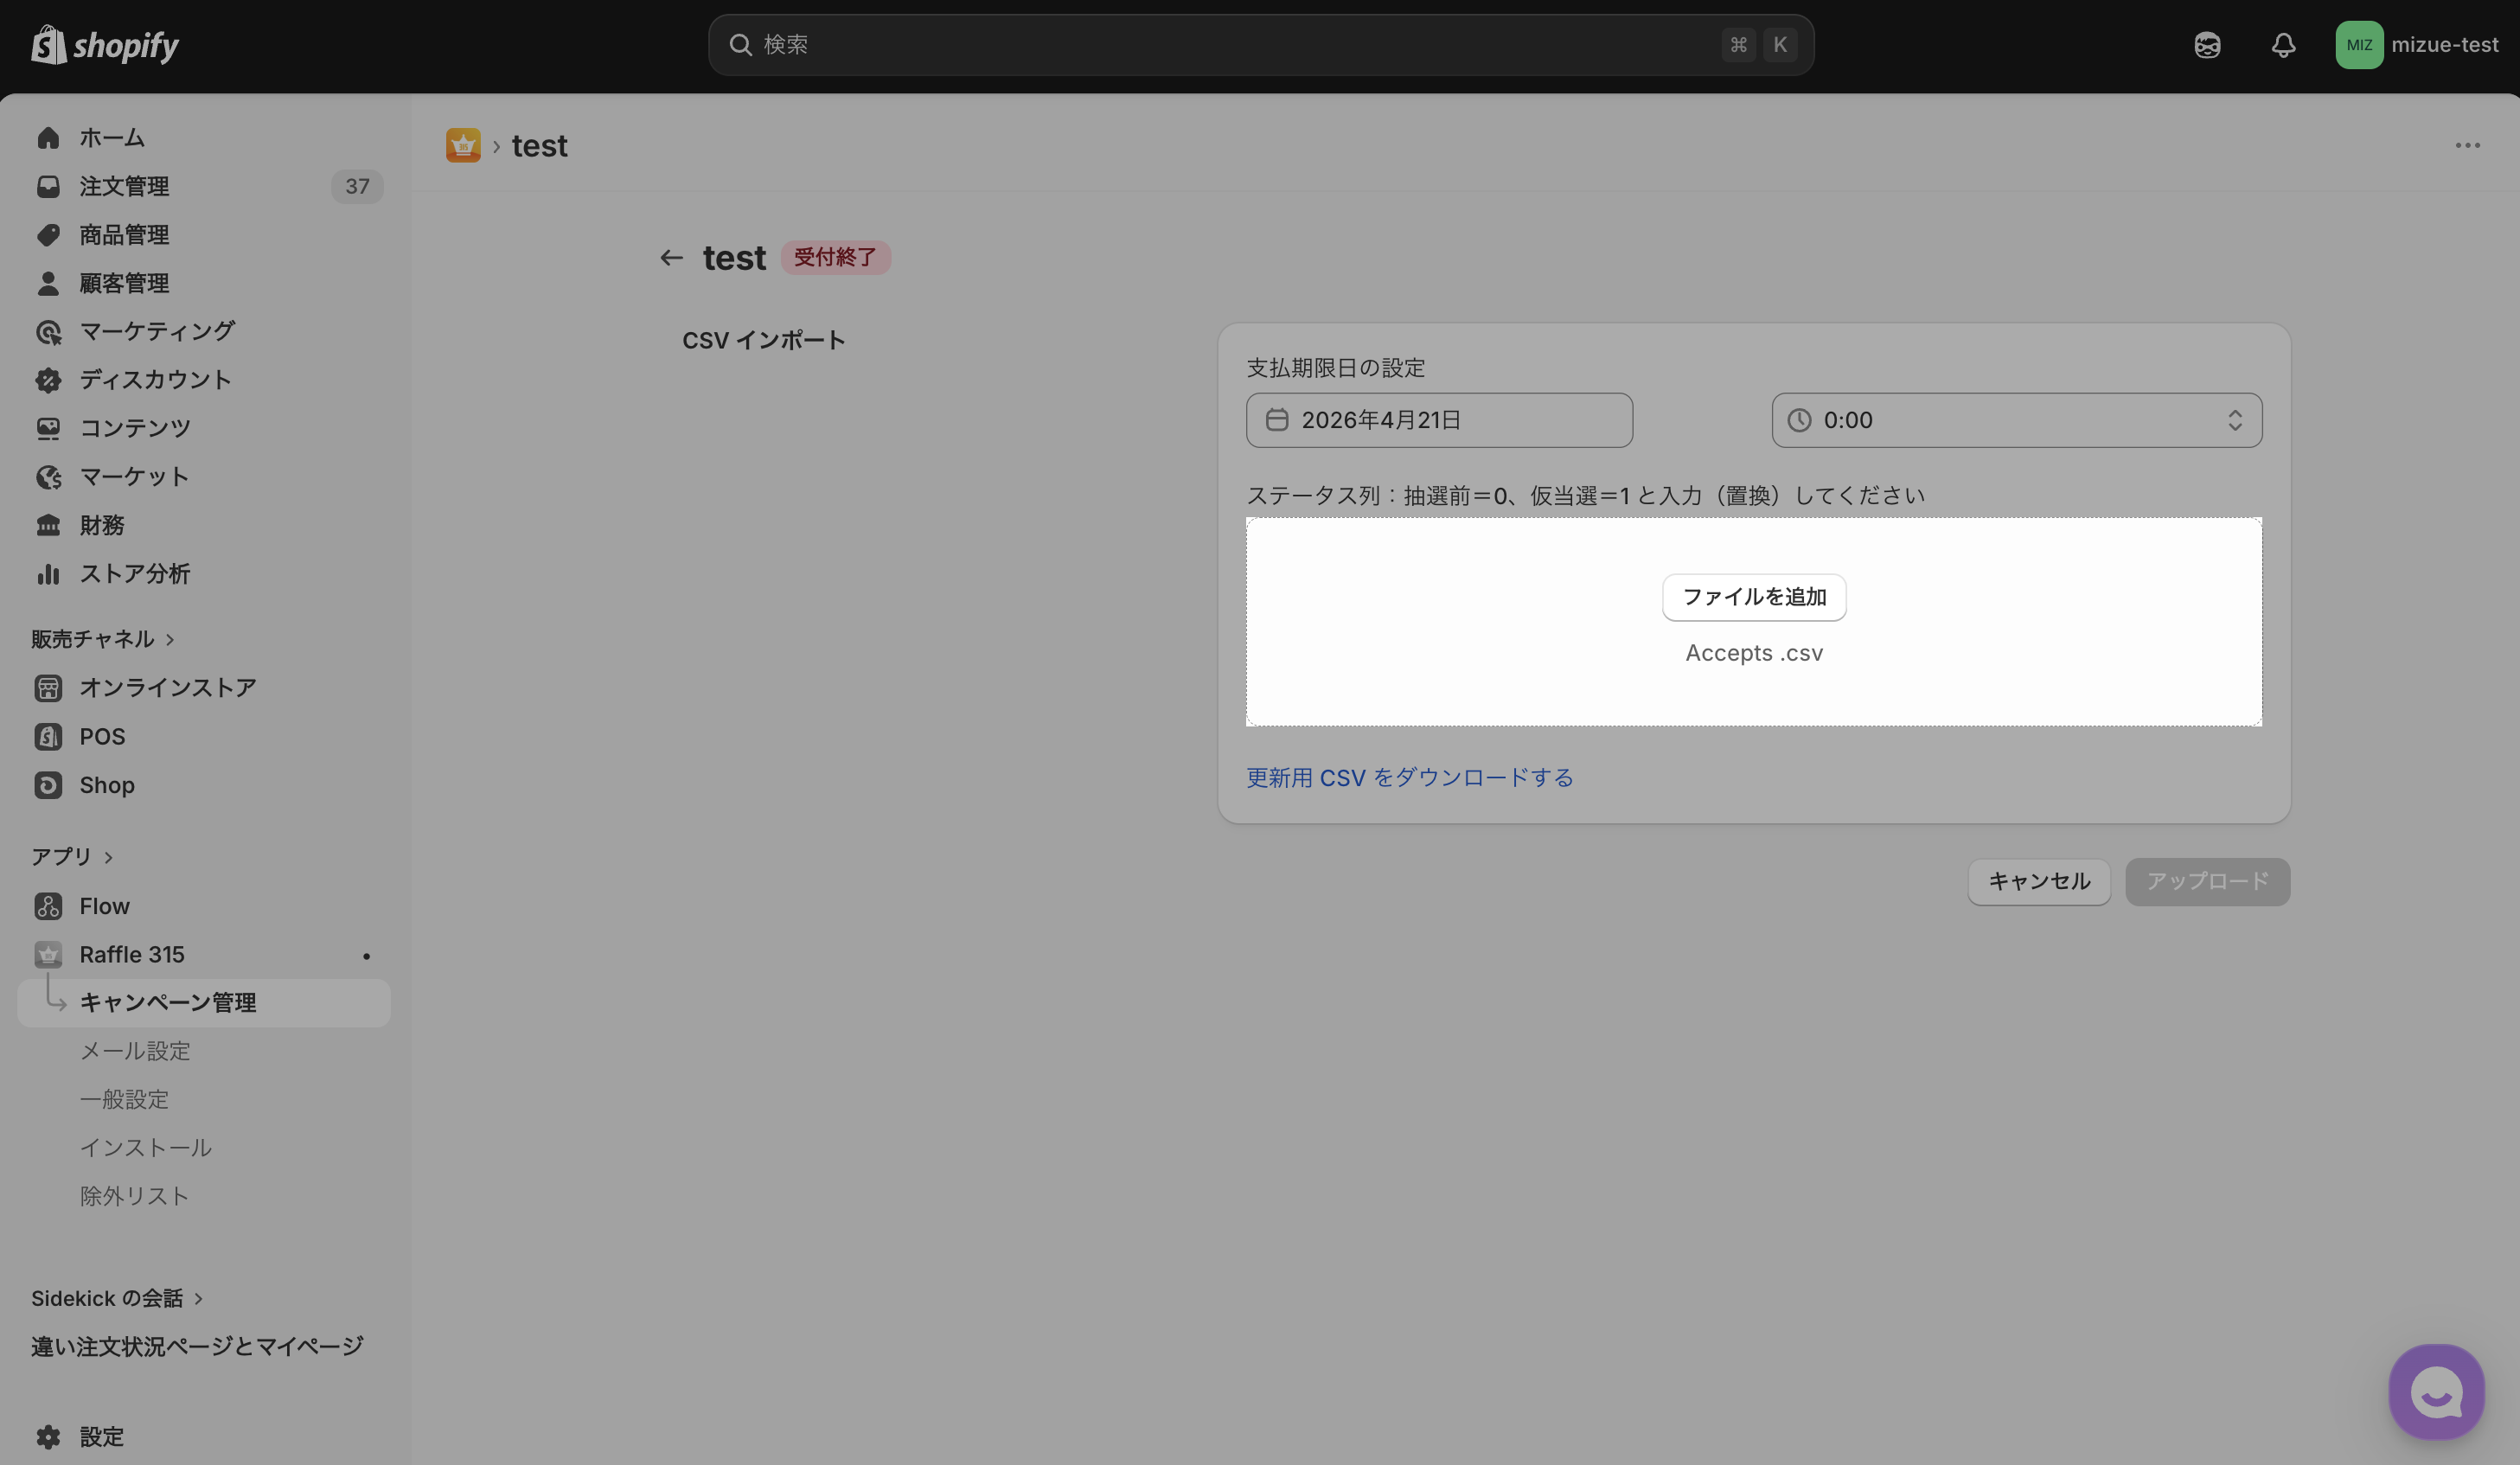The height and width of the screenshot is (1465, 2520).
Task: Click the ホーム home icon
Action: point(48,138)
